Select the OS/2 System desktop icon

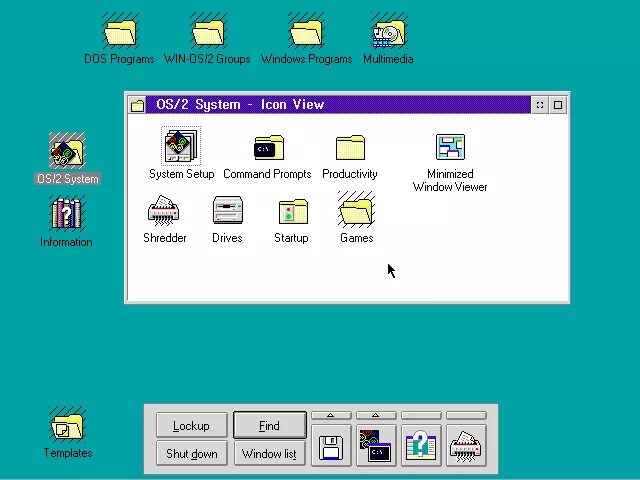[x=67, y=151]
